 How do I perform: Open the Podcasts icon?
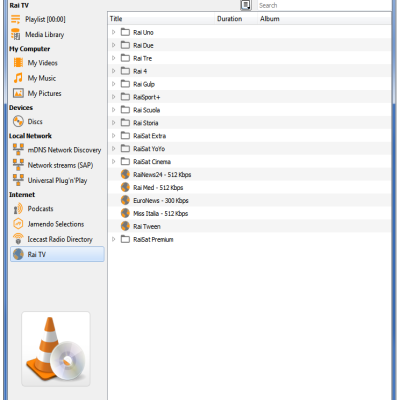pos(18,209)
